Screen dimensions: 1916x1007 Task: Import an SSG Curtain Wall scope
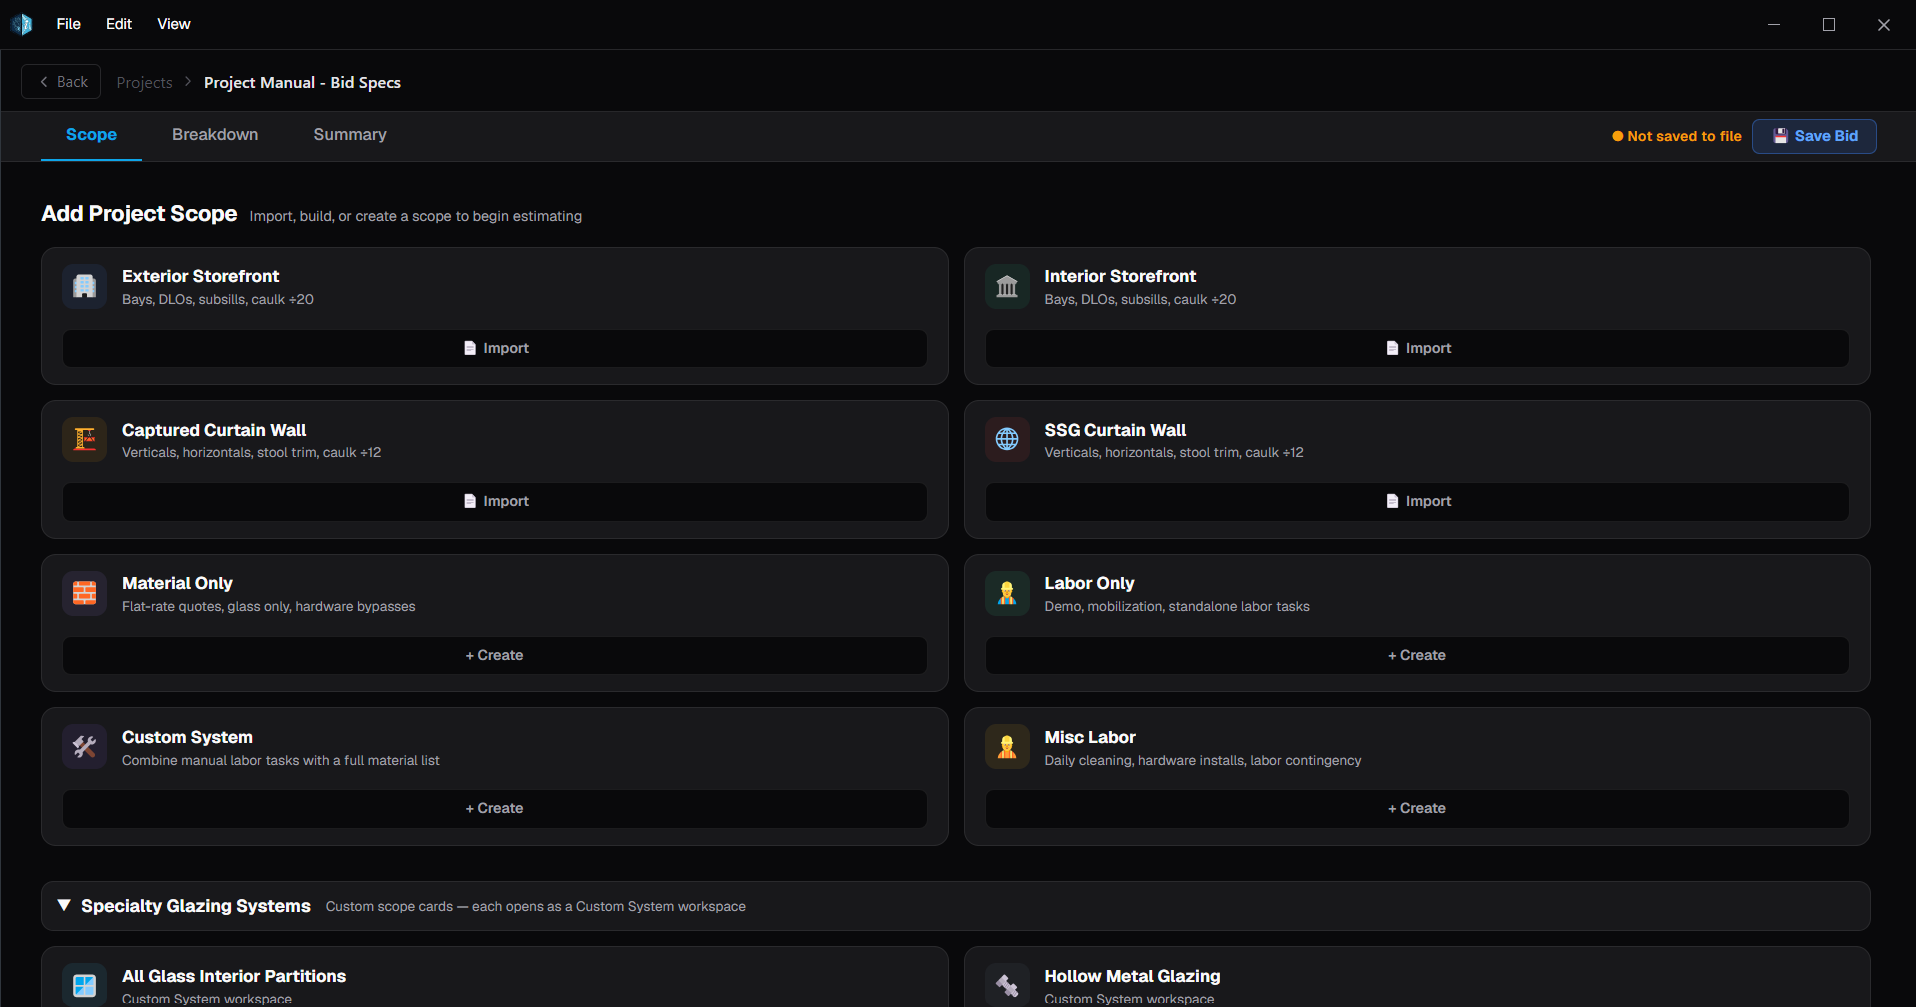point(1417,501)
